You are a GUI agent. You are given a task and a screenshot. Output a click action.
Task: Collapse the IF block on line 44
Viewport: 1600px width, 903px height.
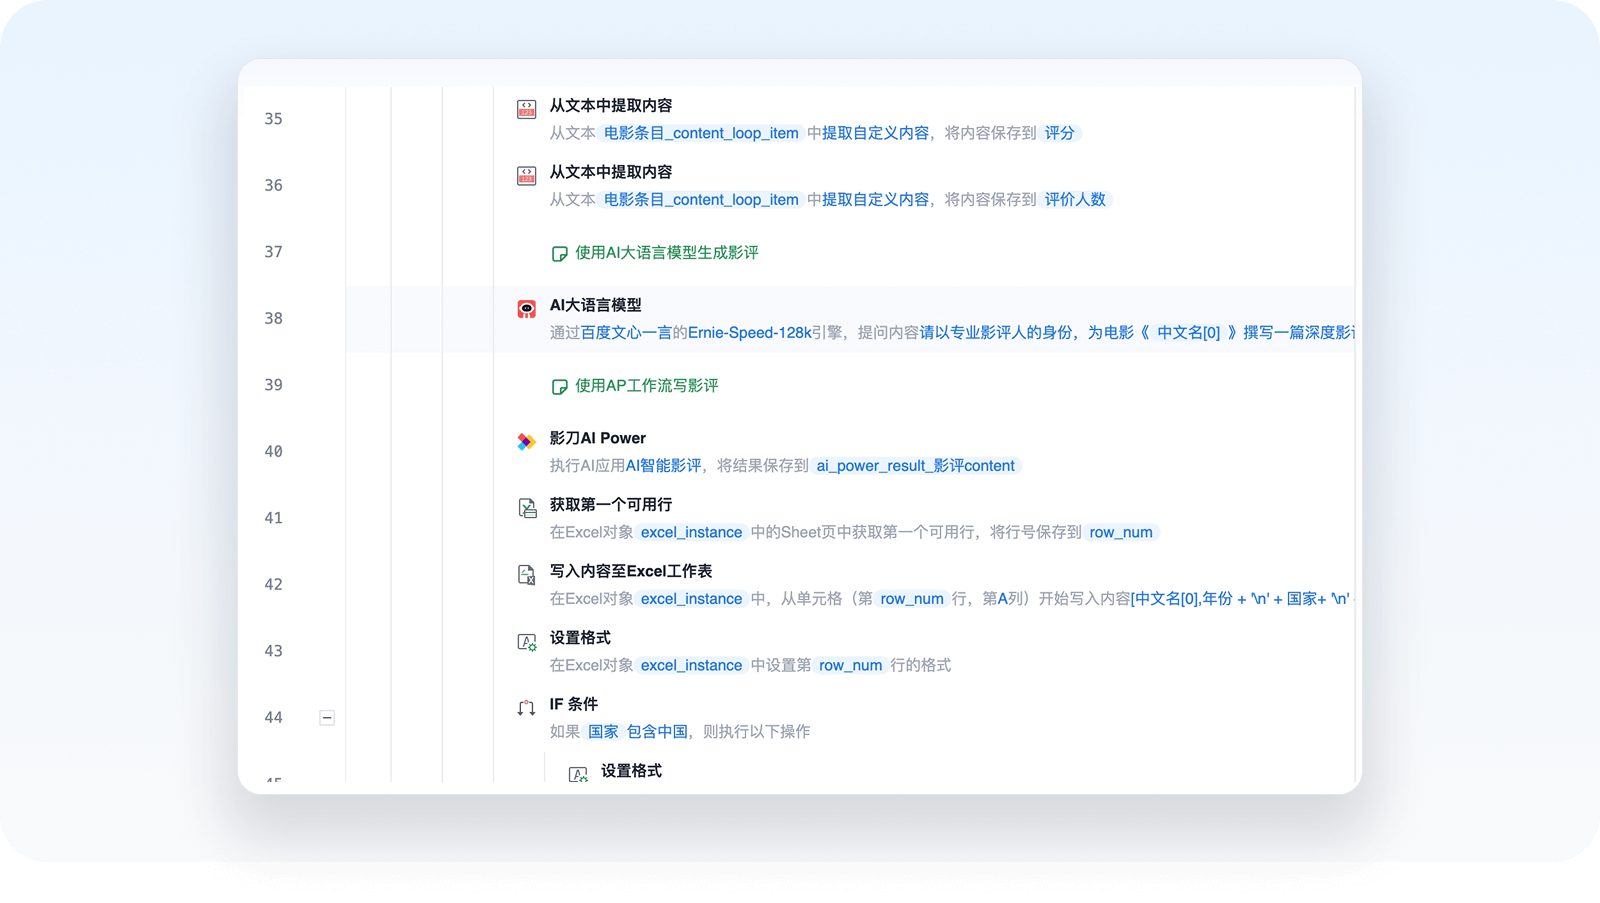[327, 718]
